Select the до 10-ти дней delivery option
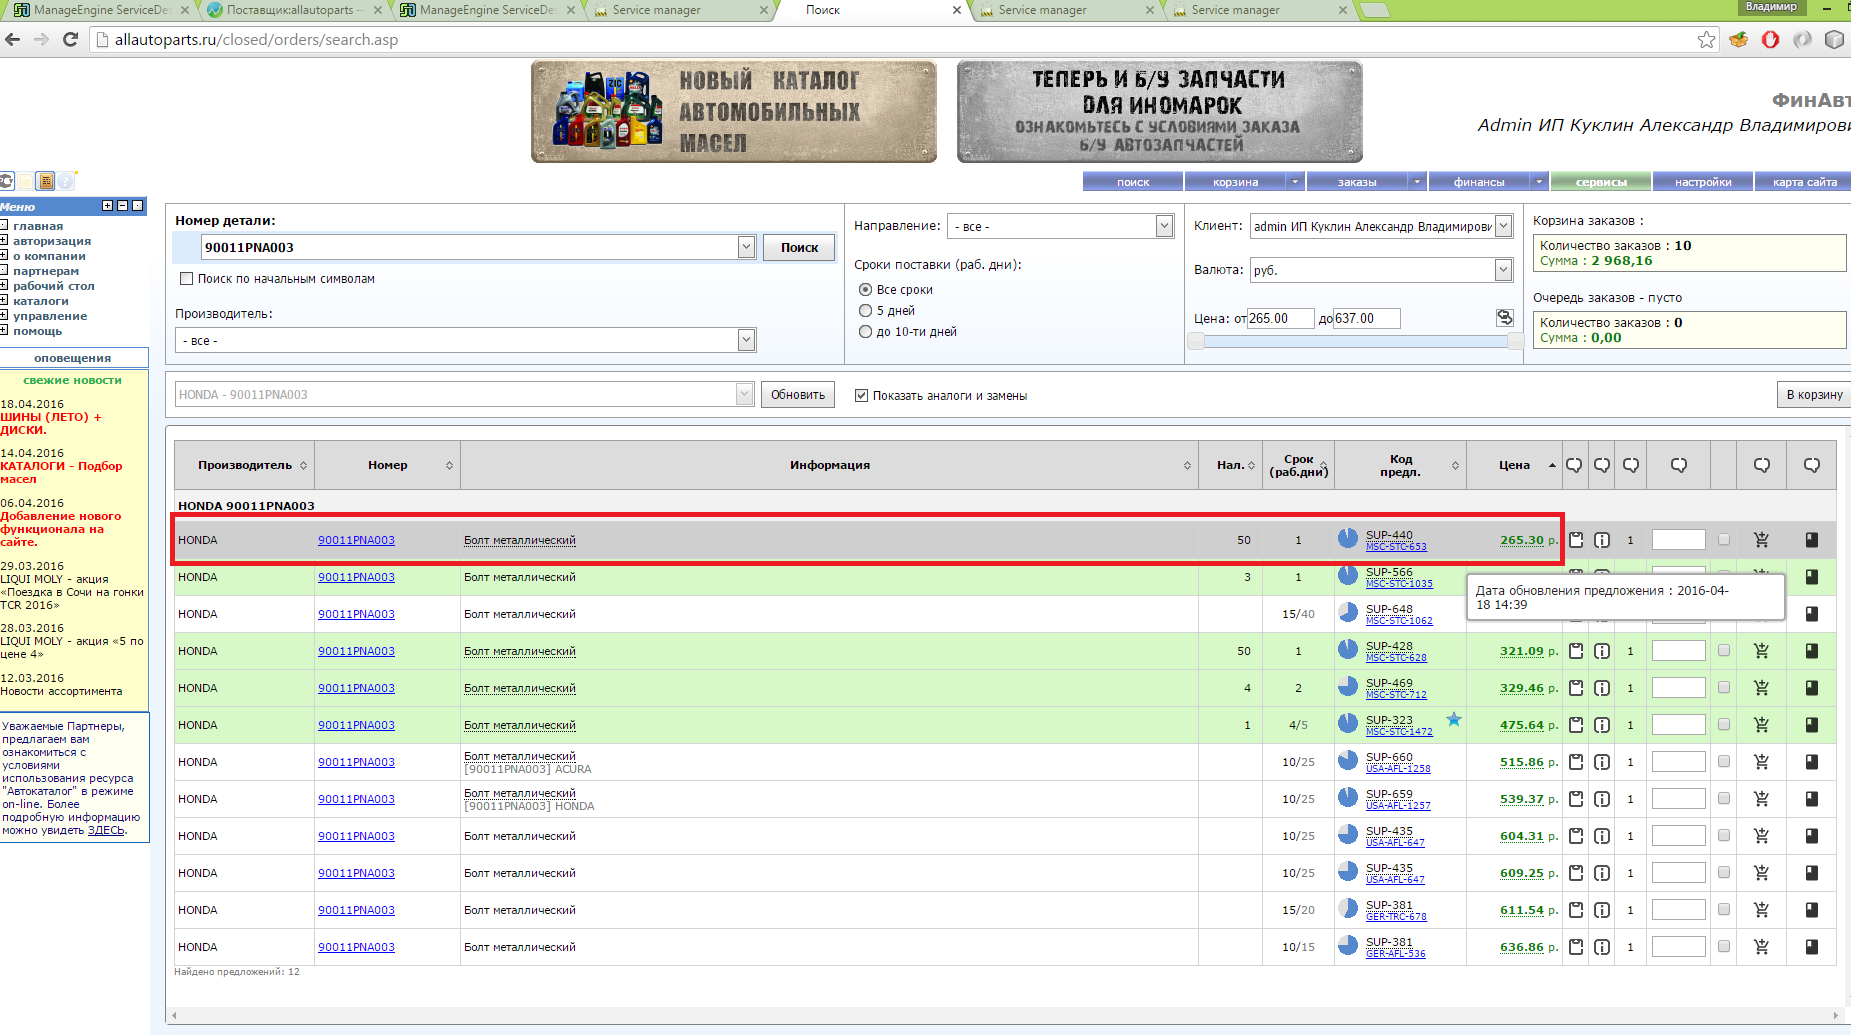The height and width of the screenshot is (1035, 1851). coord(866,332)
